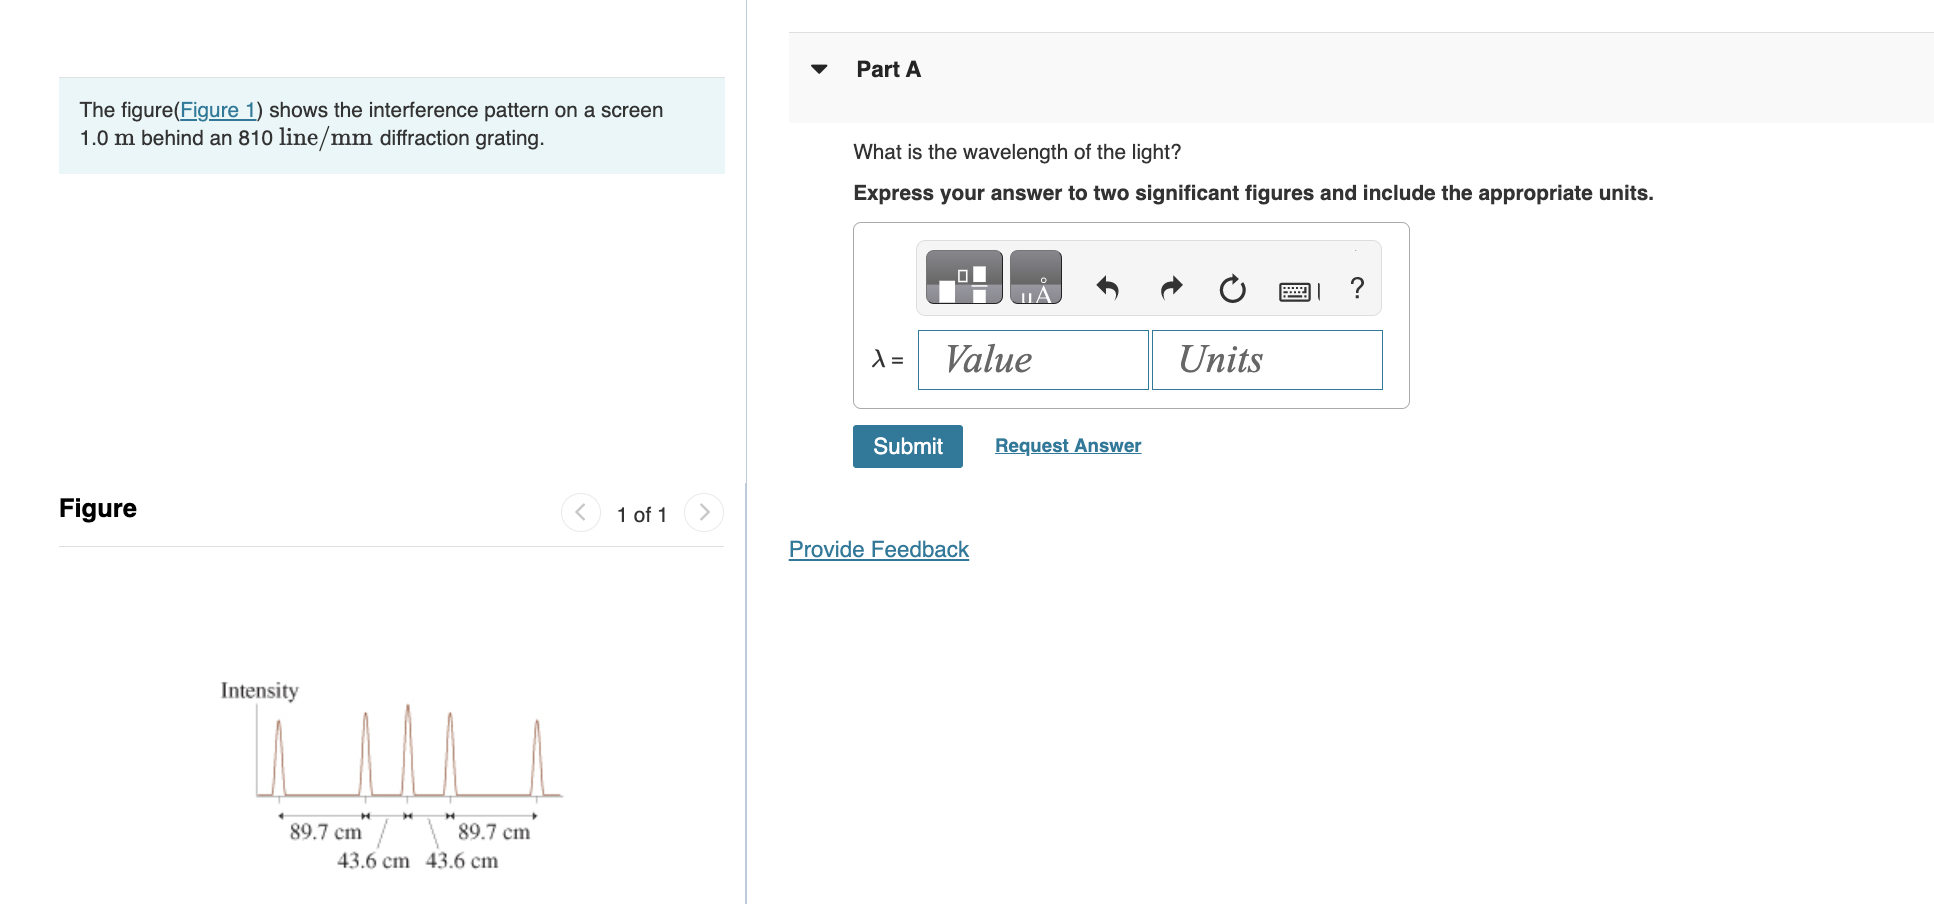The height and width of the screenshot is (904, 1934).
Task: Click the Figure section heading
Action: click(98, 508)
